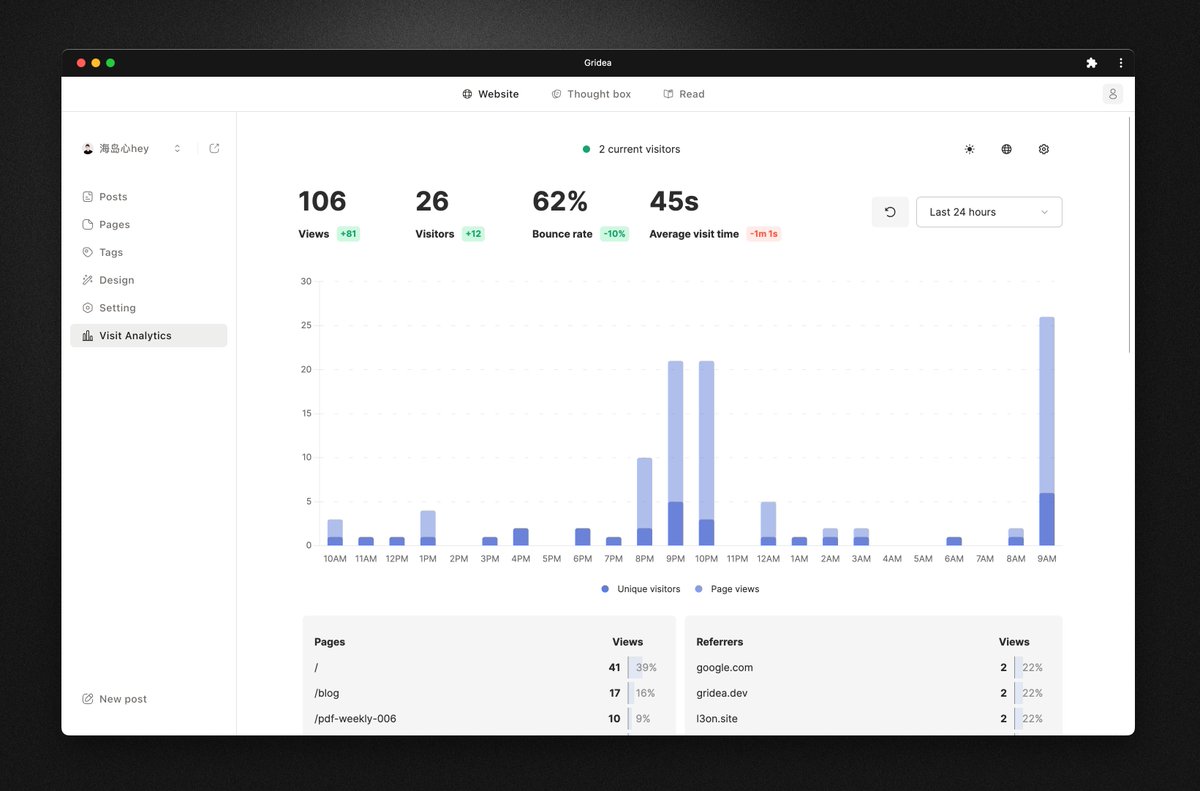Open Tags in the sidebar
The width and height of the screenshot is (1200, 791).
coord(148,253)
